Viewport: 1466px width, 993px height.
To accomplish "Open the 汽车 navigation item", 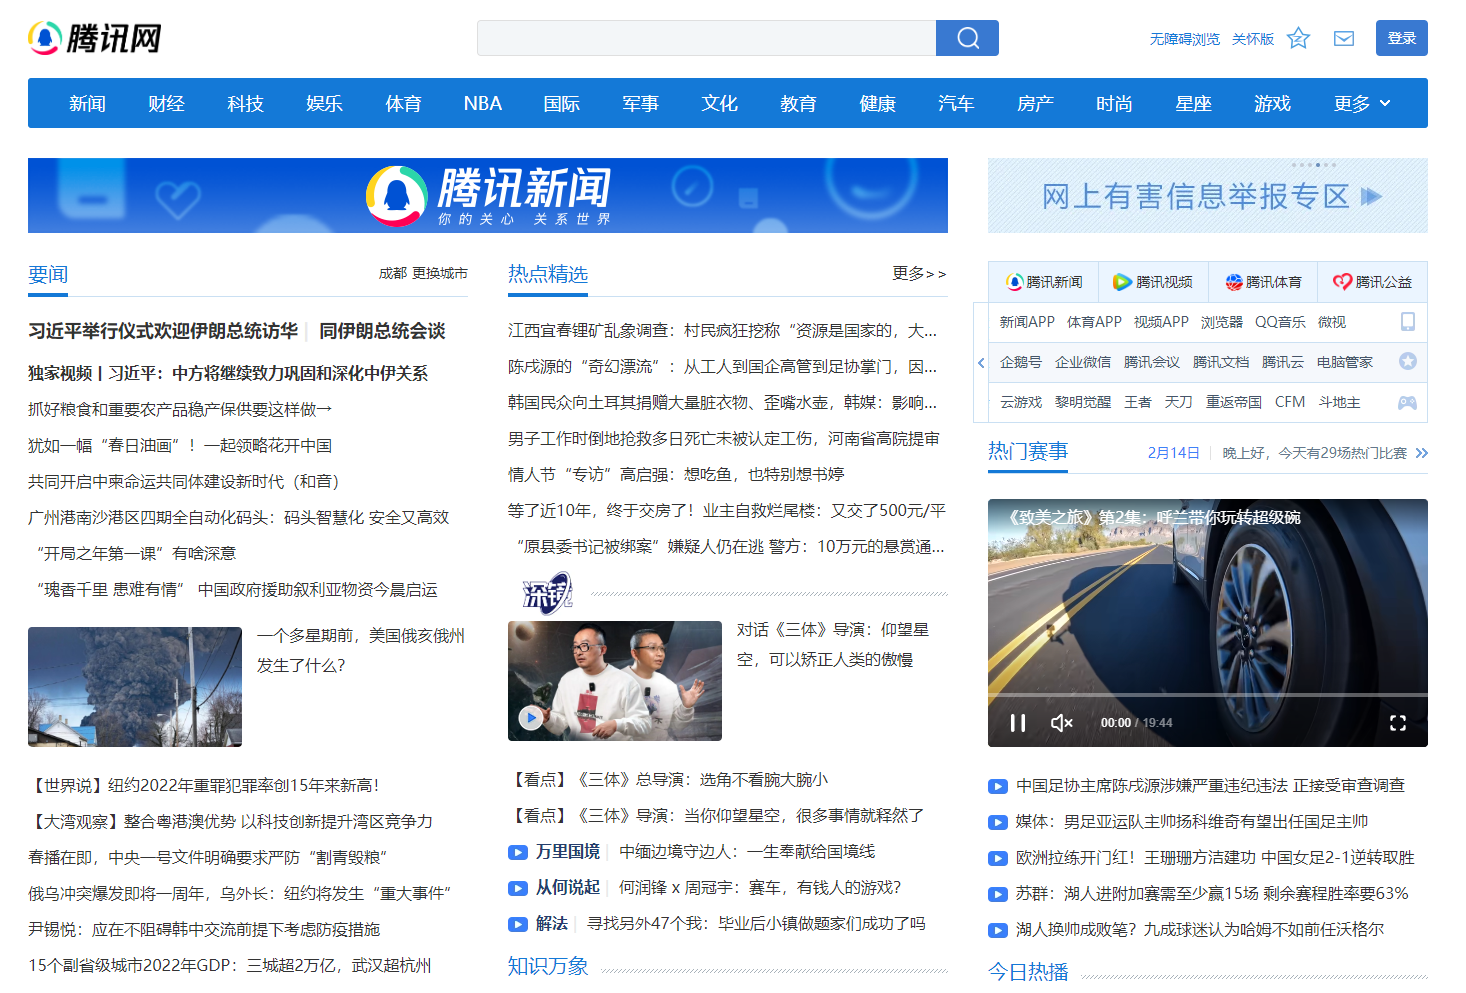I will point(956,103).
